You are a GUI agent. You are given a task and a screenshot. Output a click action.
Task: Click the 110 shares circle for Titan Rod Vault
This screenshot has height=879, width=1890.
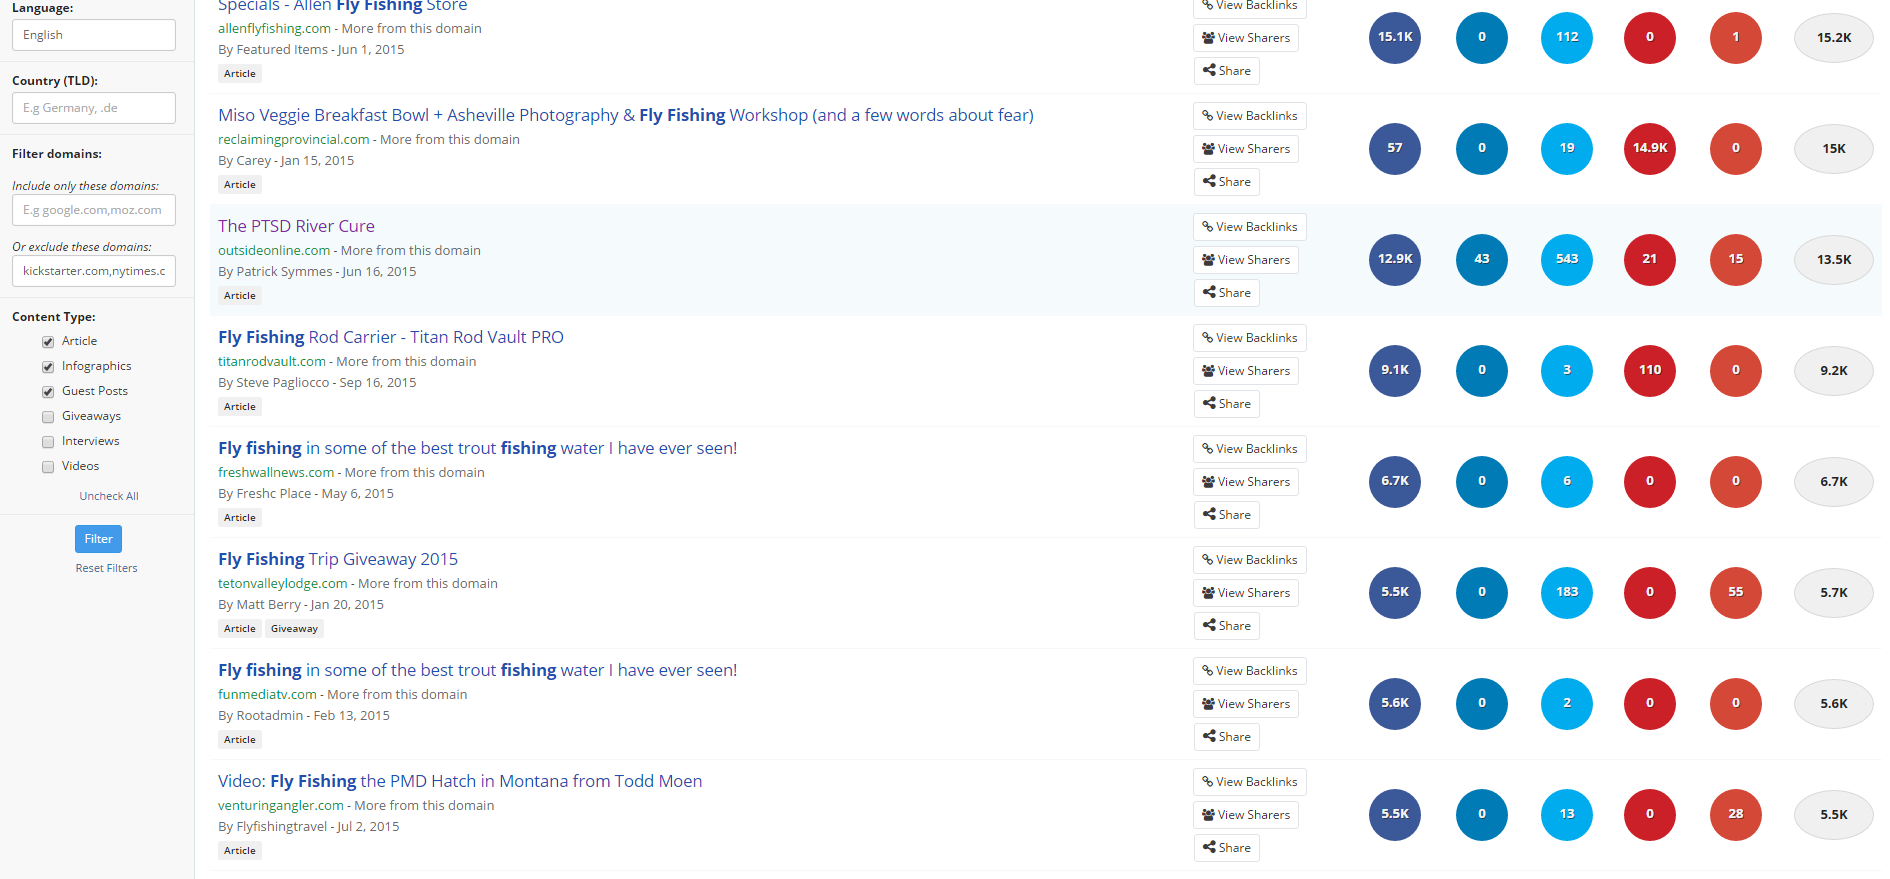[1650, 370]
